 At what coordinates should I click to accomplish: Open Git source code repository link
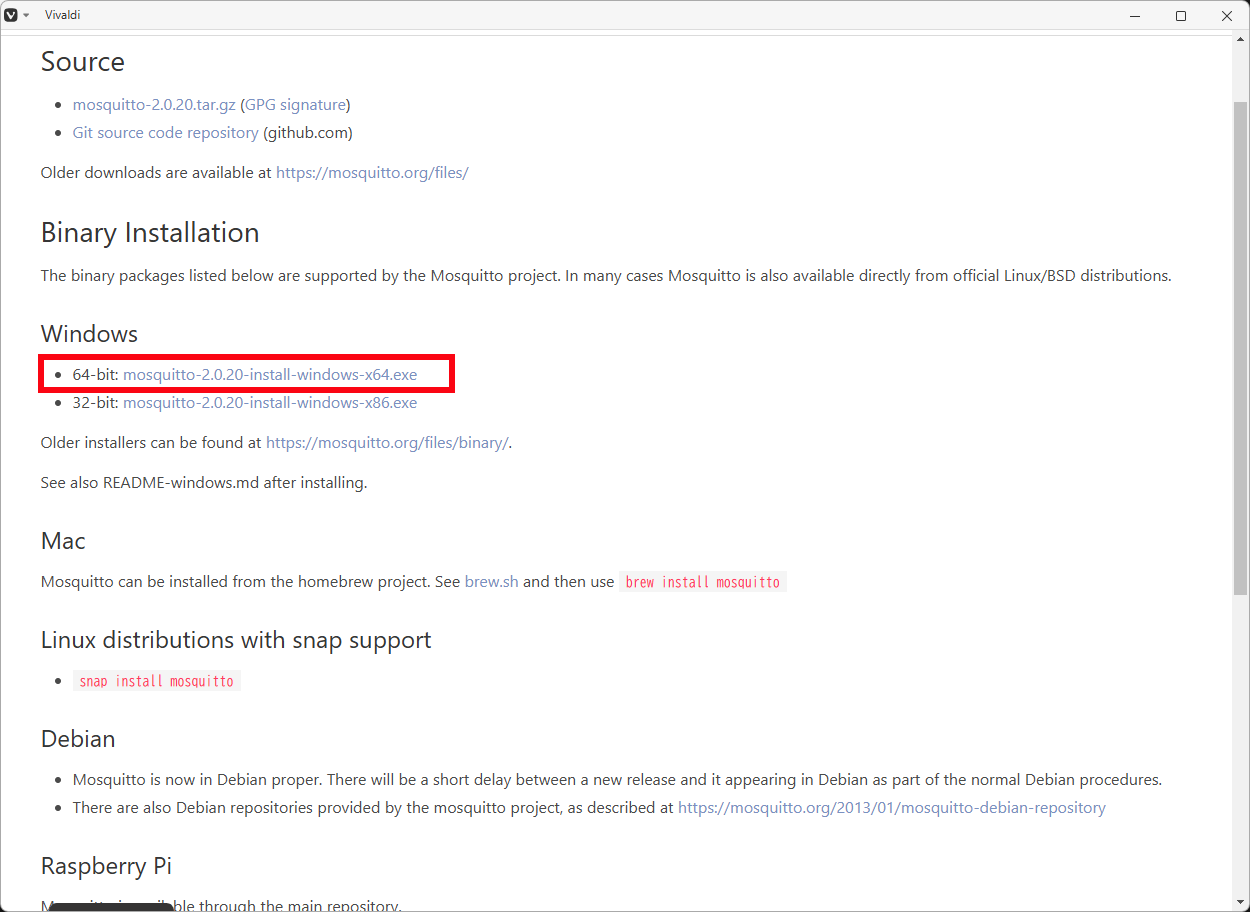(166, 132)
